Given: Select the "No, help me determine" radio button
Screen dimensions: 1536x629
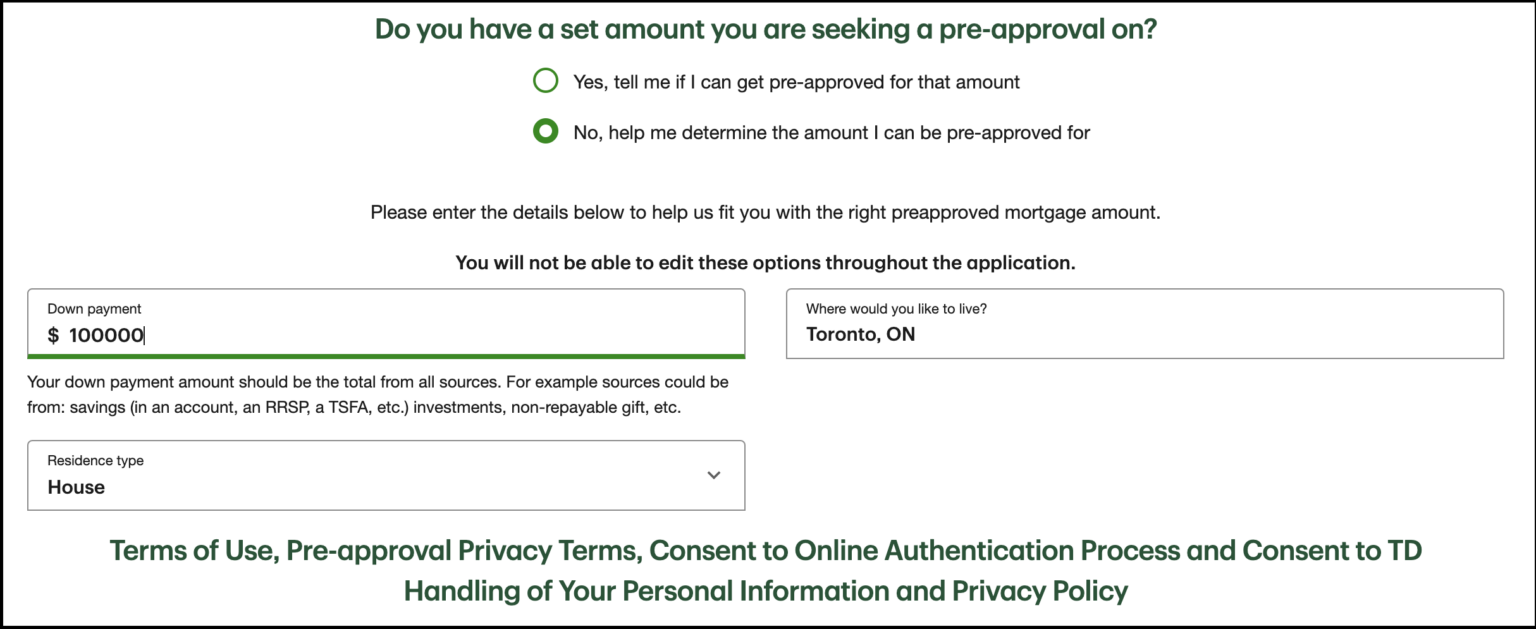Looking at the screenshot, I should tap(545, 132).
